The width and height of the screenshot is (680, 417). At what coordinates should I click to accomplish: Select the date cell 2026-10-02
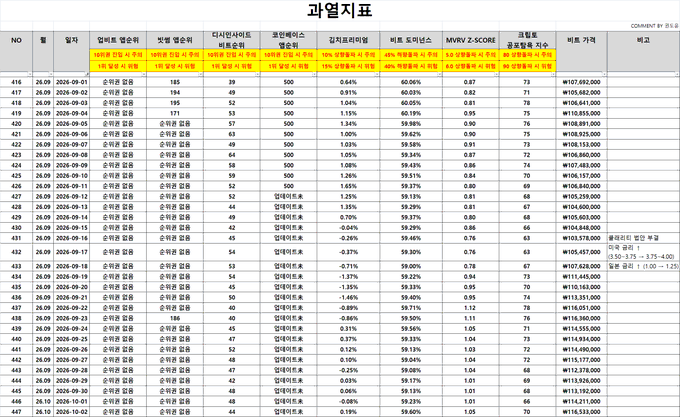click(x=72, y=412)
